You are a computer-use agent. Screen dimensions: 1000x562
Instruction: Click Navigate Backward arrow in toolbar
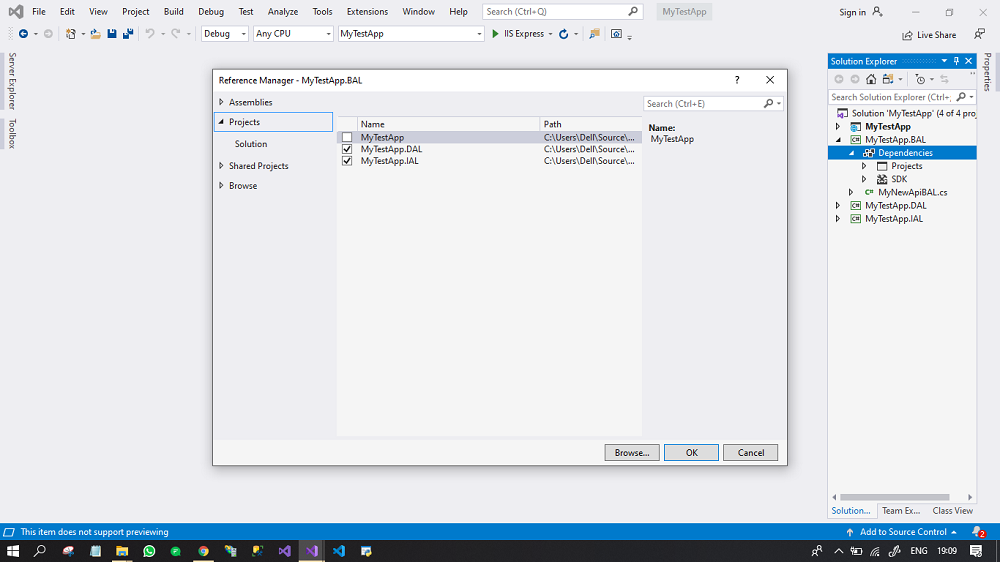coord(23,34)
